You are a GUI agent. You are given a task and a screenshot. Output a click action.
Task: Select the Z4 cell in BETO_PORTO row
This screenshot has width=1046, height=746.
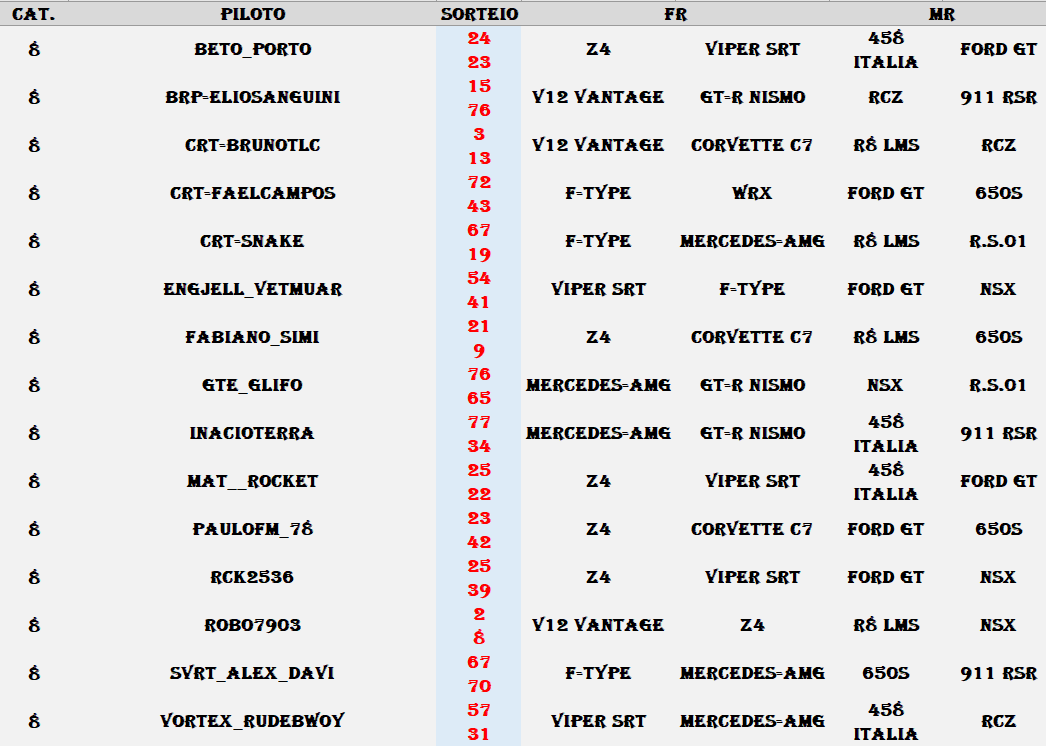click(x=598, y=49)
